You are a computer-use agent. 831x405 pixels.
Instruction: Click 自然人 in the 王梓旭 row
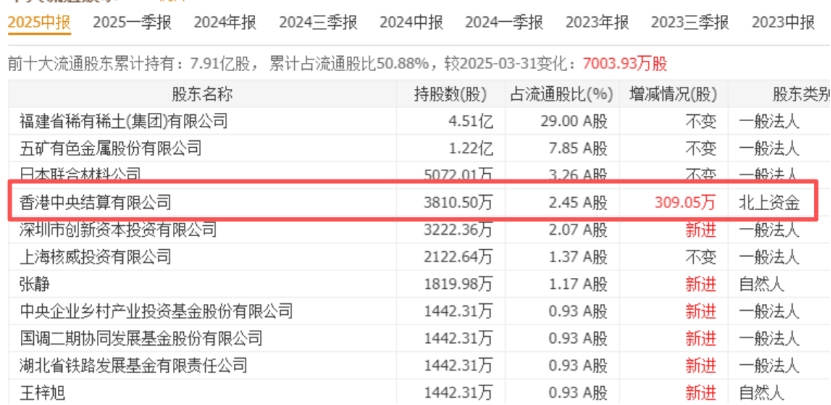pos(761,392)
